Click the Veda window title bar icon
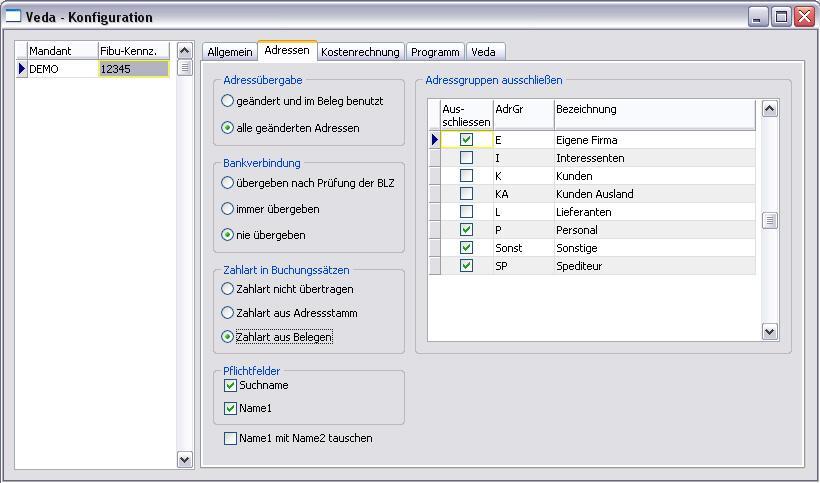820x483 pixels. pos(14,16)
